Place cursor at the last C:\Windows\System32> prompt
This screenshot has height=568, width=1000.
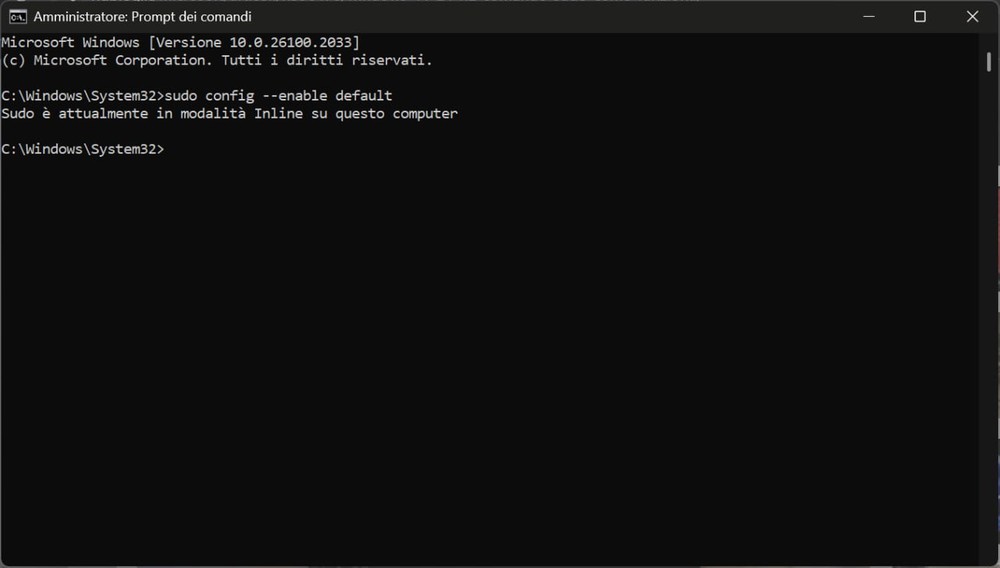point(169,150)
